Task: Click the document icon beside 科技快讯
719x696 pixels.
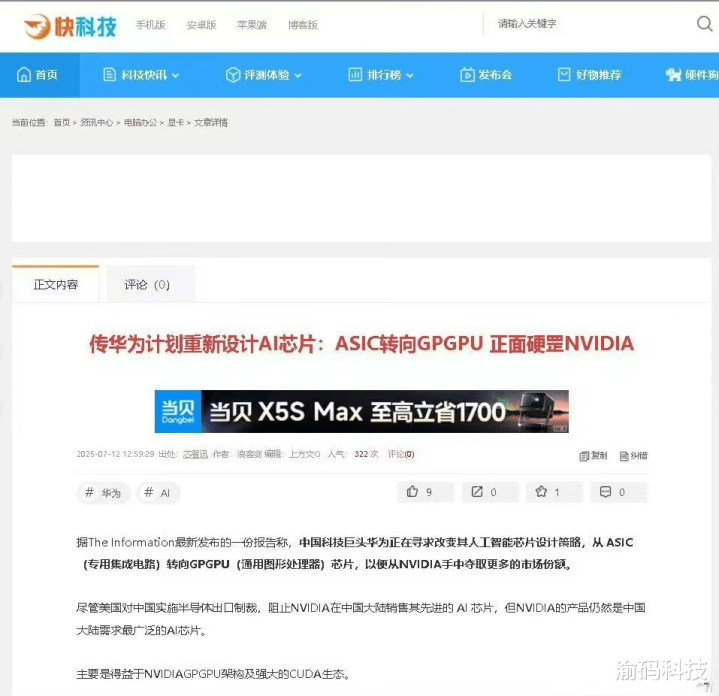Action: pyautogui.click(x=110, y=75)
